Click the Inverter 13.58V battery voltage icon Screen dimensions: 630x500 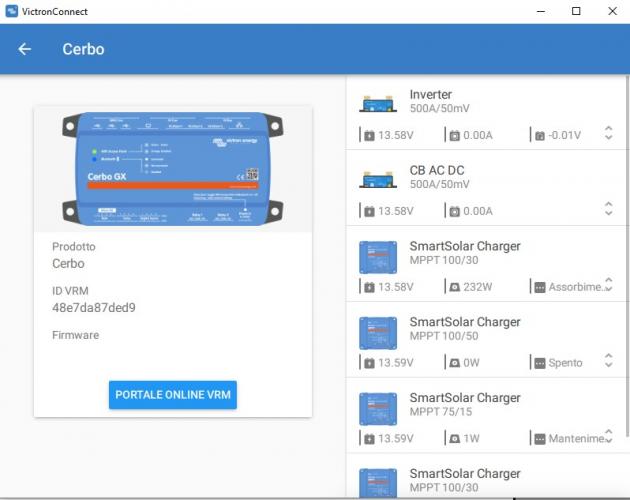[x=369, y=135]
